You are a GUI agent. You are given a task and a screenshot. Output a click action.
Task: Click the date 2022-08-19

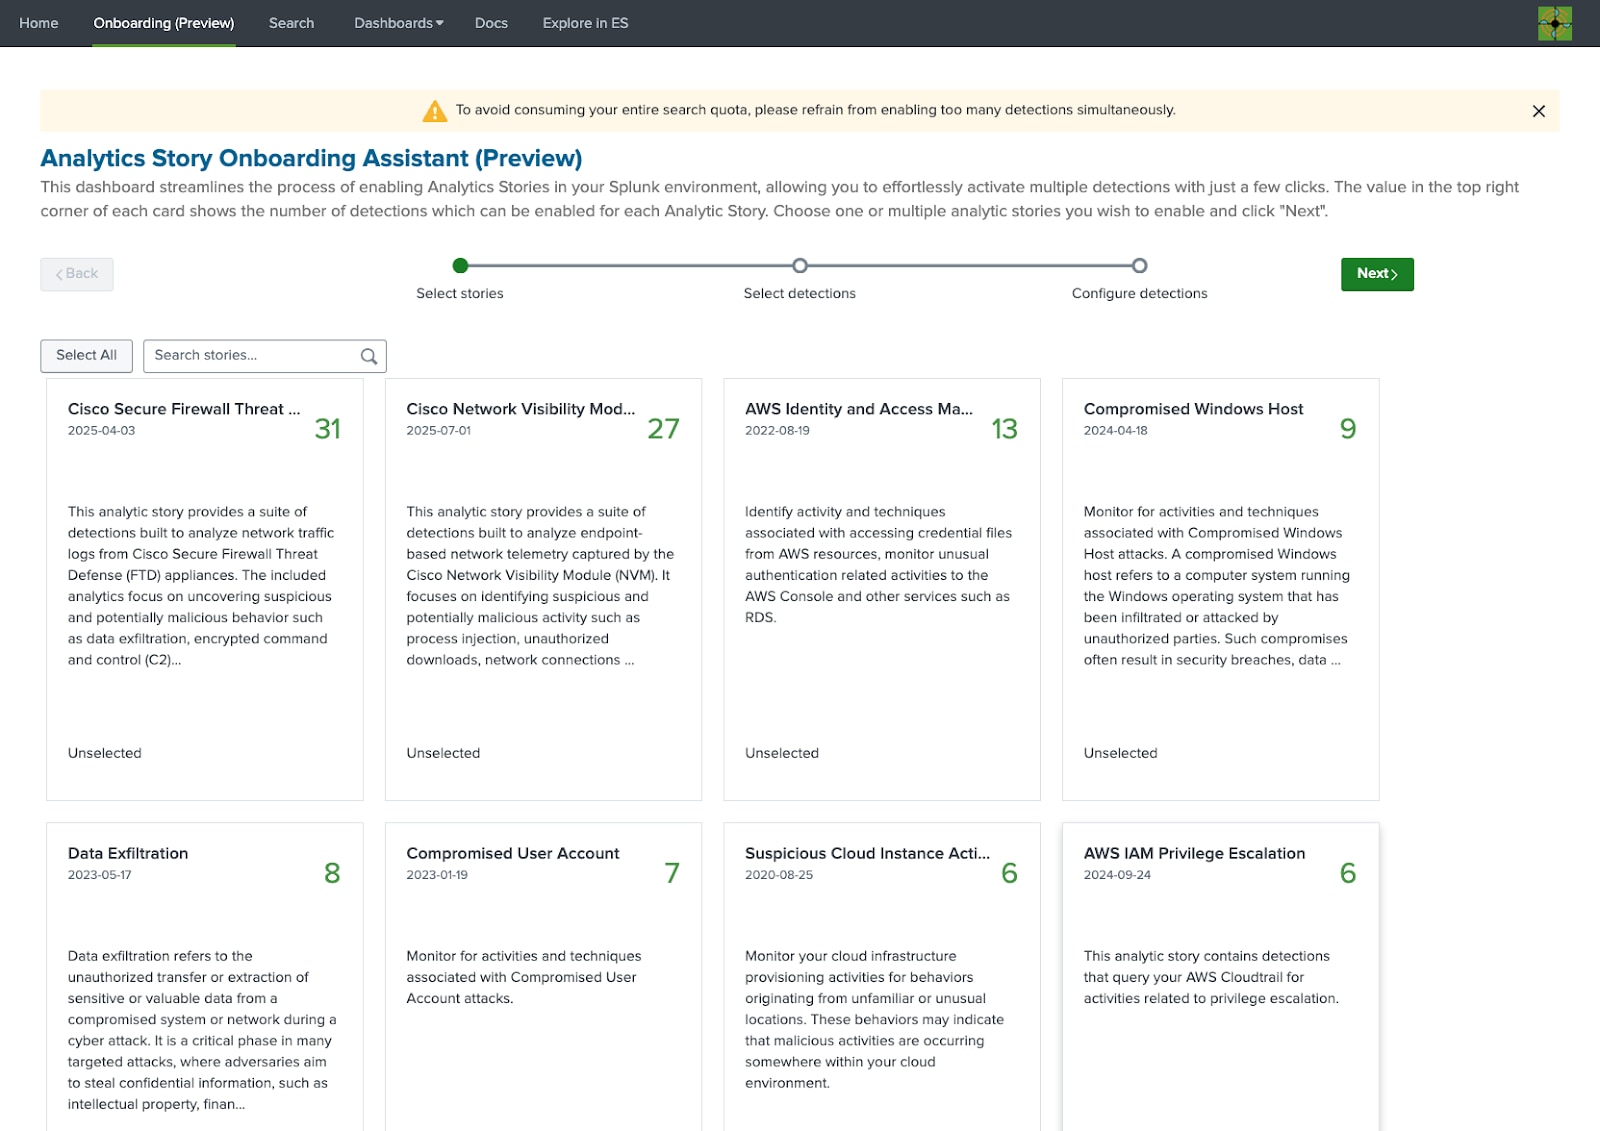coord(777,431)
